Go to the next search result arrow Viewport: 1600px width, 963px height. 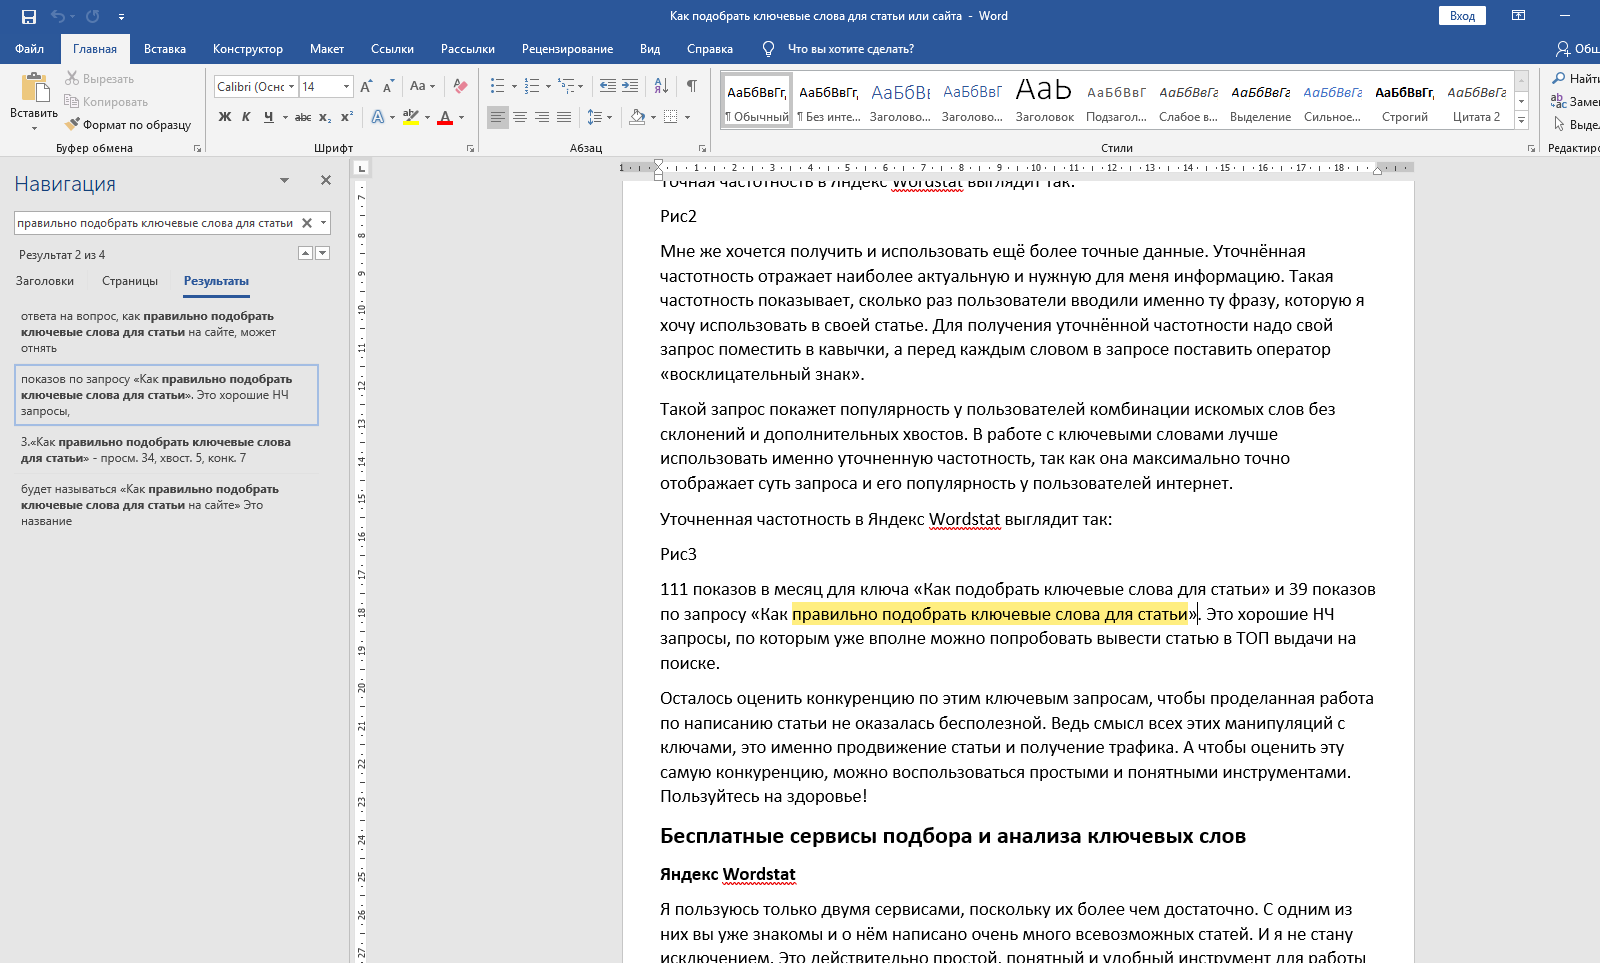322,253
